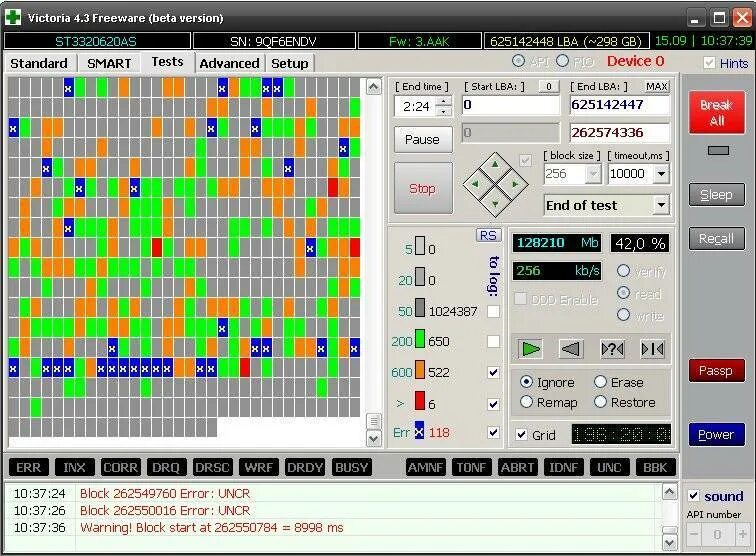Click block map scrollbar down arrow

[374, 438]
